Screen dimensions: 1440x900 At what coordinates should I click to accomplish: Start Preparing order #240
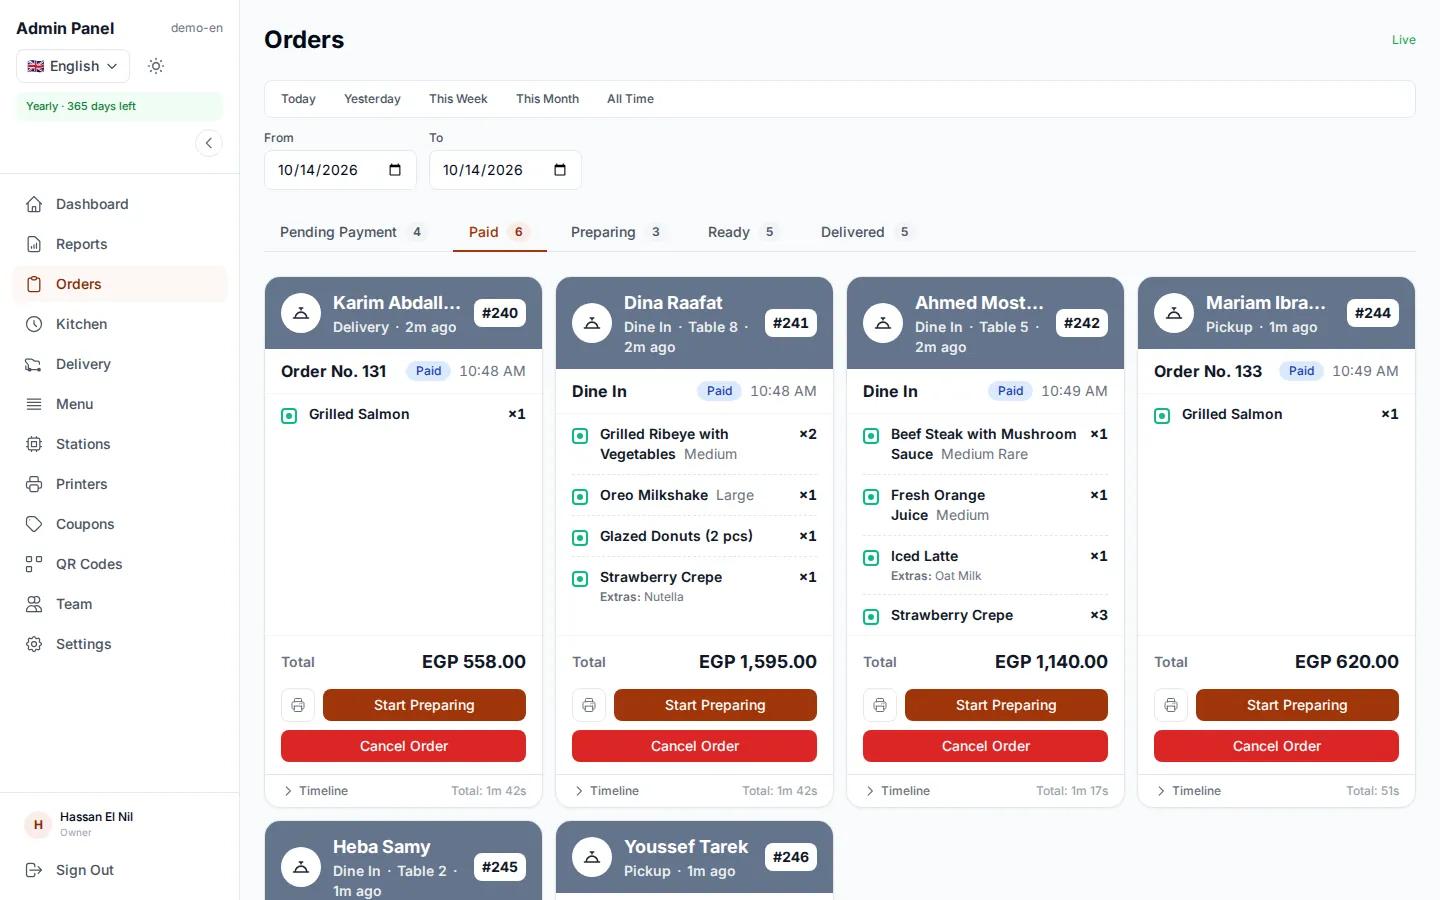click(424, 705)
